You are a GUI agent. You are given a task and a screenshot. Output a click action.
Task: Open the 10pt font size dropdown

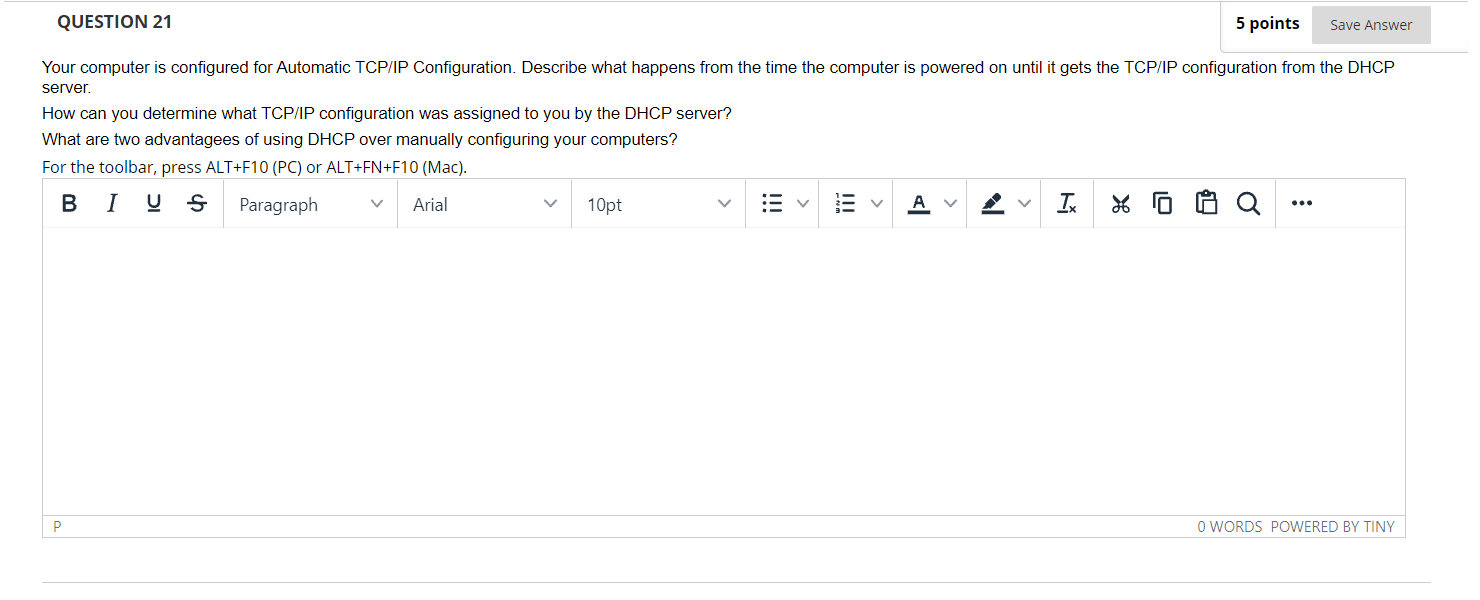point(659,204)
